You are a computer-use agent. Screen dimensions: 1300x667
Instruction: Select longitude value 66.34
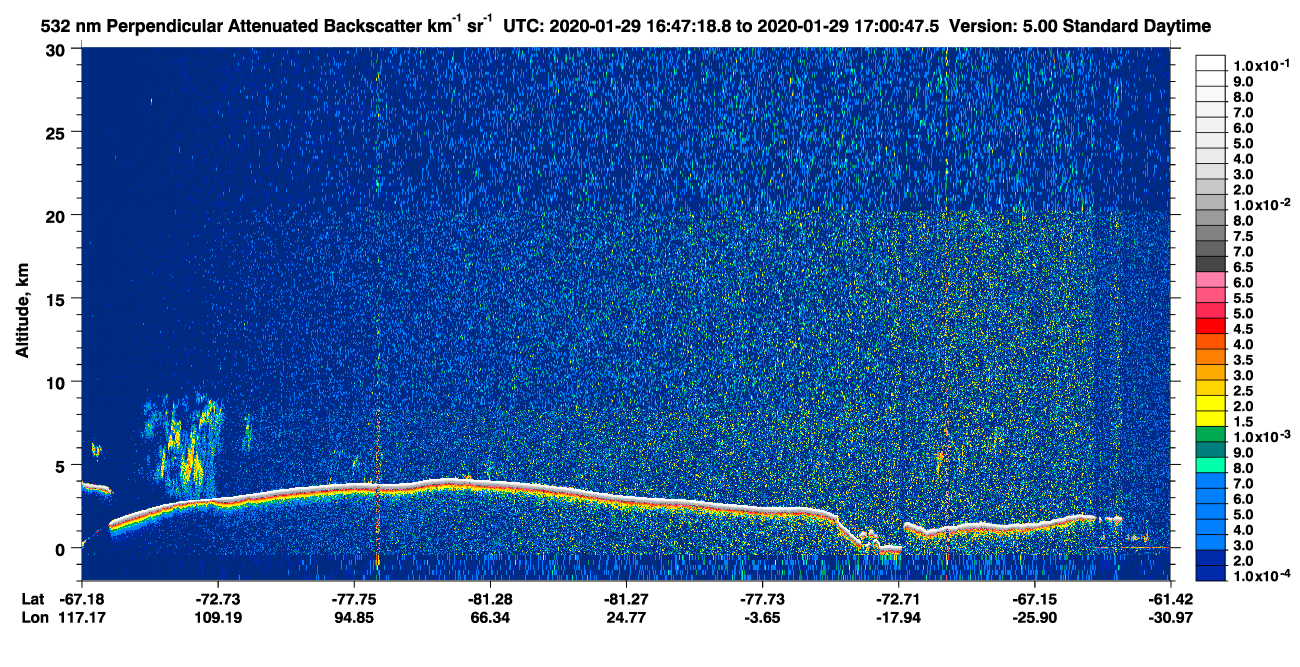[x=491, y=618]
